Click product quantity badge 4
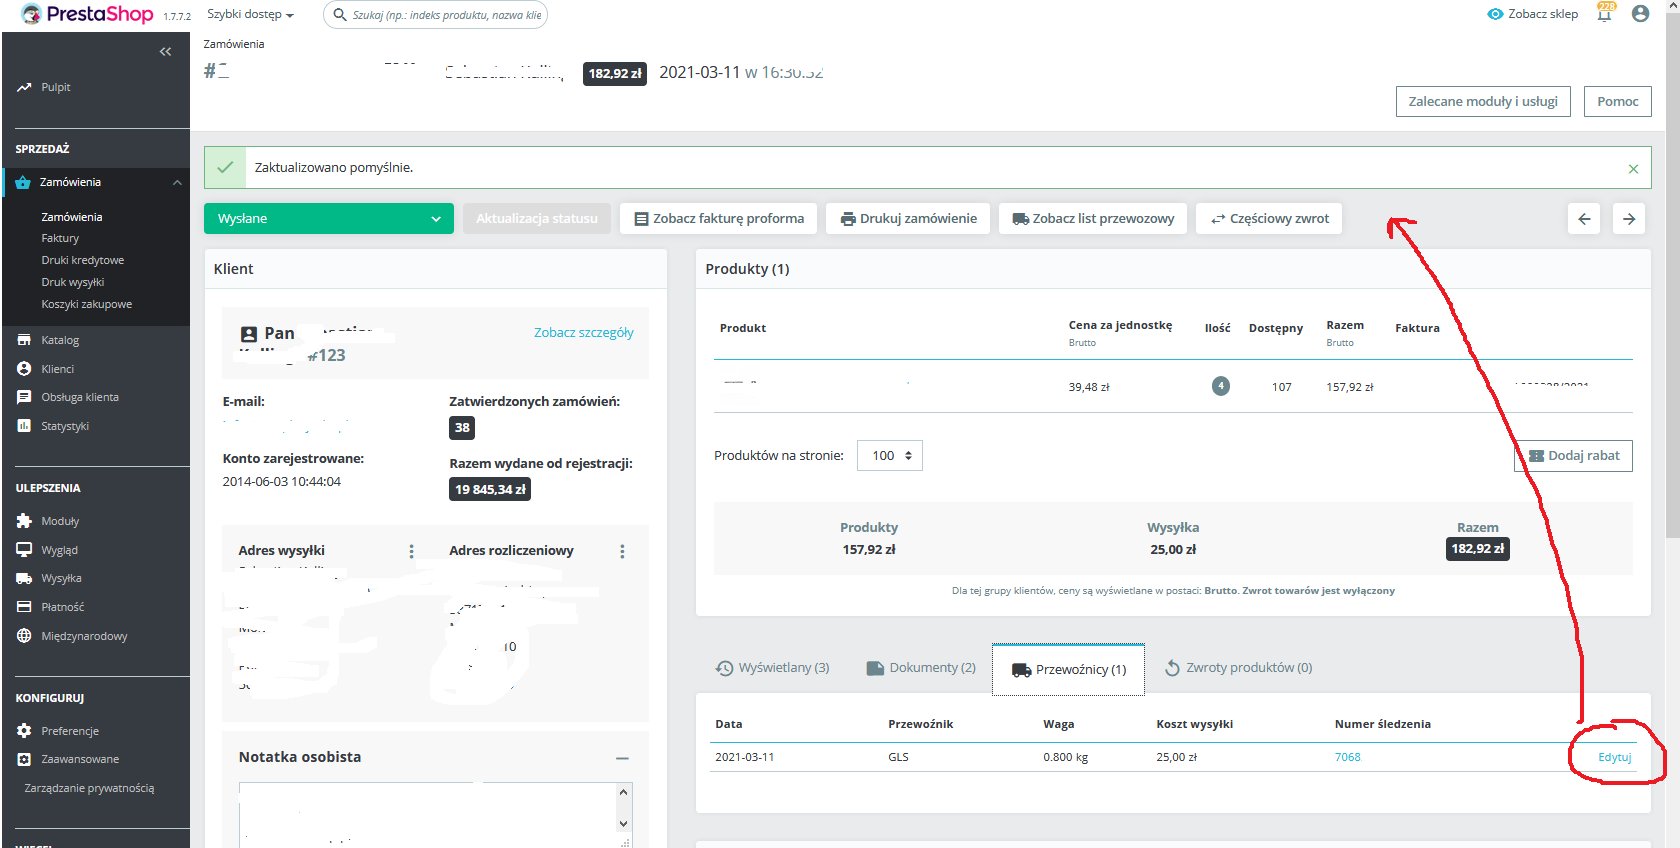The image size is (1680, 848). tap(1220, 386)
